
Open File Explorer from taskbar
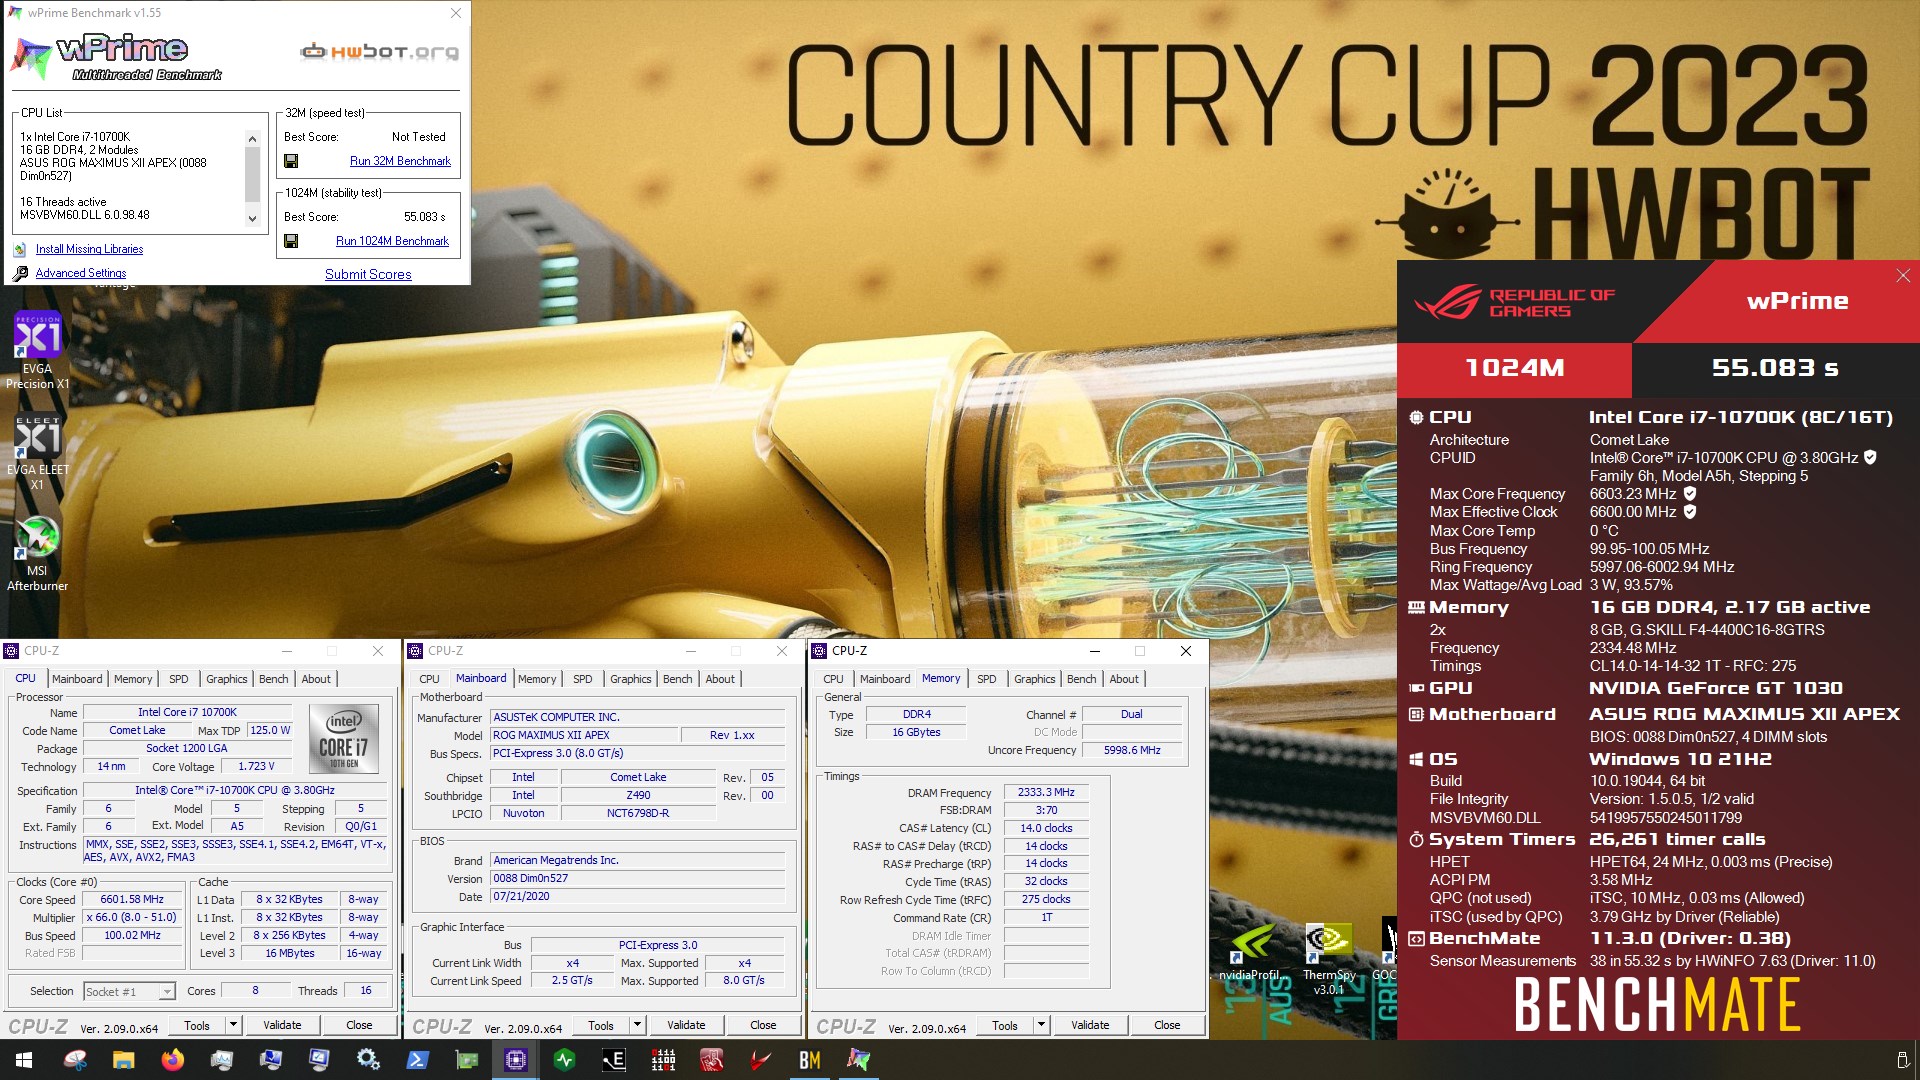(x=123, y=1060)
